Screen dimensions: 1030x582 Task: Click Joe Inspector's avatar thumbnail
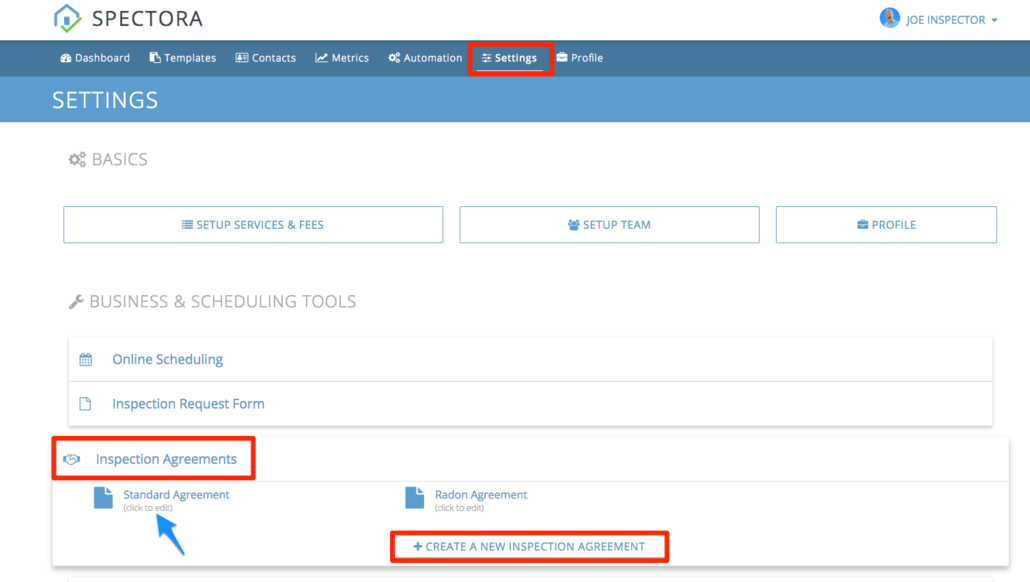pos(889,17)
